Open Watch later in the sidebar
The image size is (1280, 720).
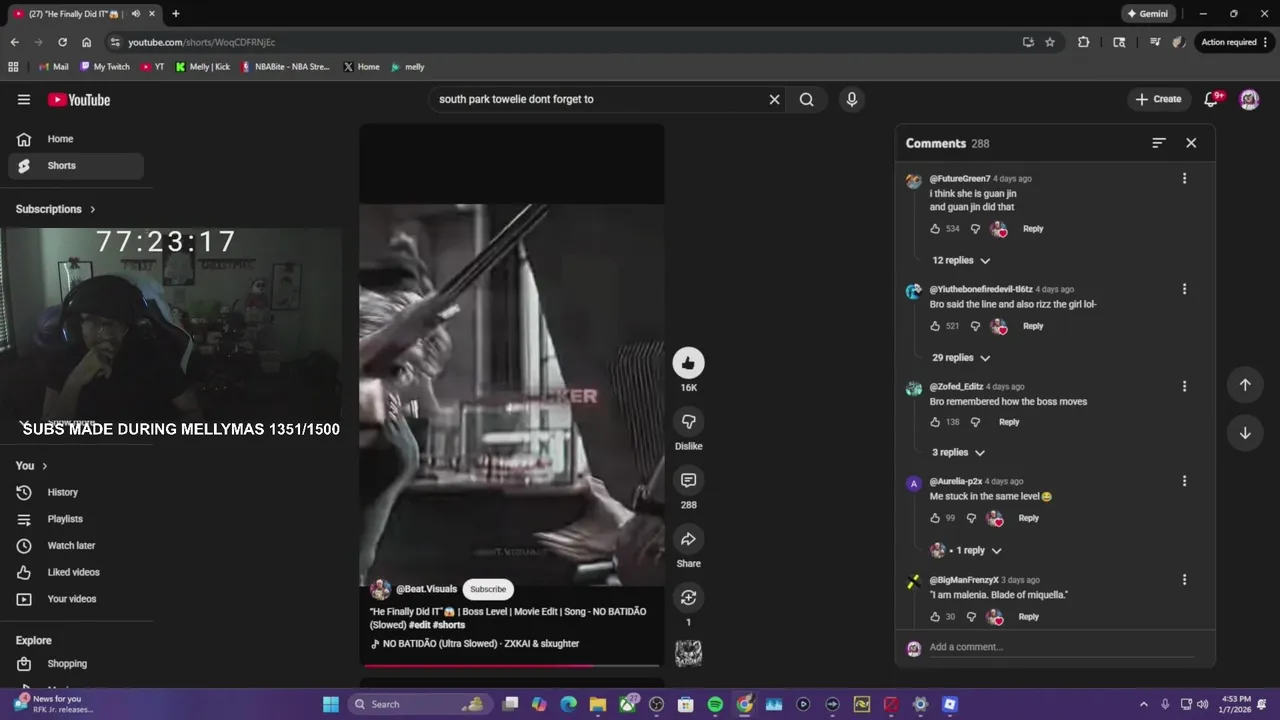click(x=76, y=546)
